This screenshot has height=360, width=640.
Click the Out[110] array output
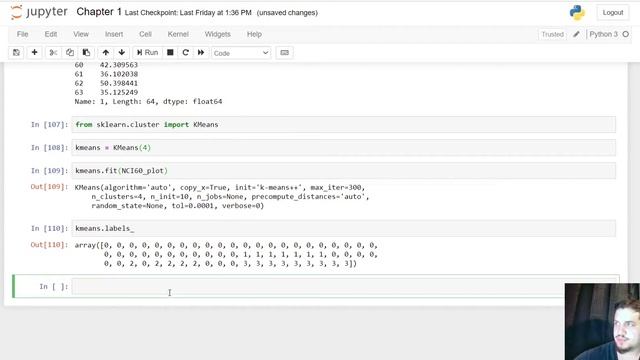click(226, 254)
